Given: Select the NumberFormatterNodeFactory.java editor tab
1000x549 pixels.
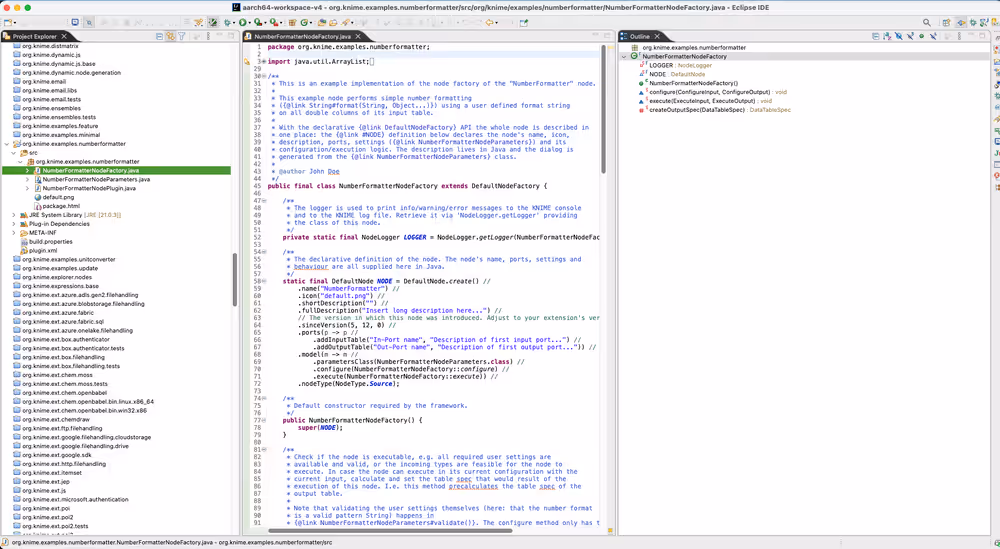Looking at the screenshot, I should [x=302, y=36].
